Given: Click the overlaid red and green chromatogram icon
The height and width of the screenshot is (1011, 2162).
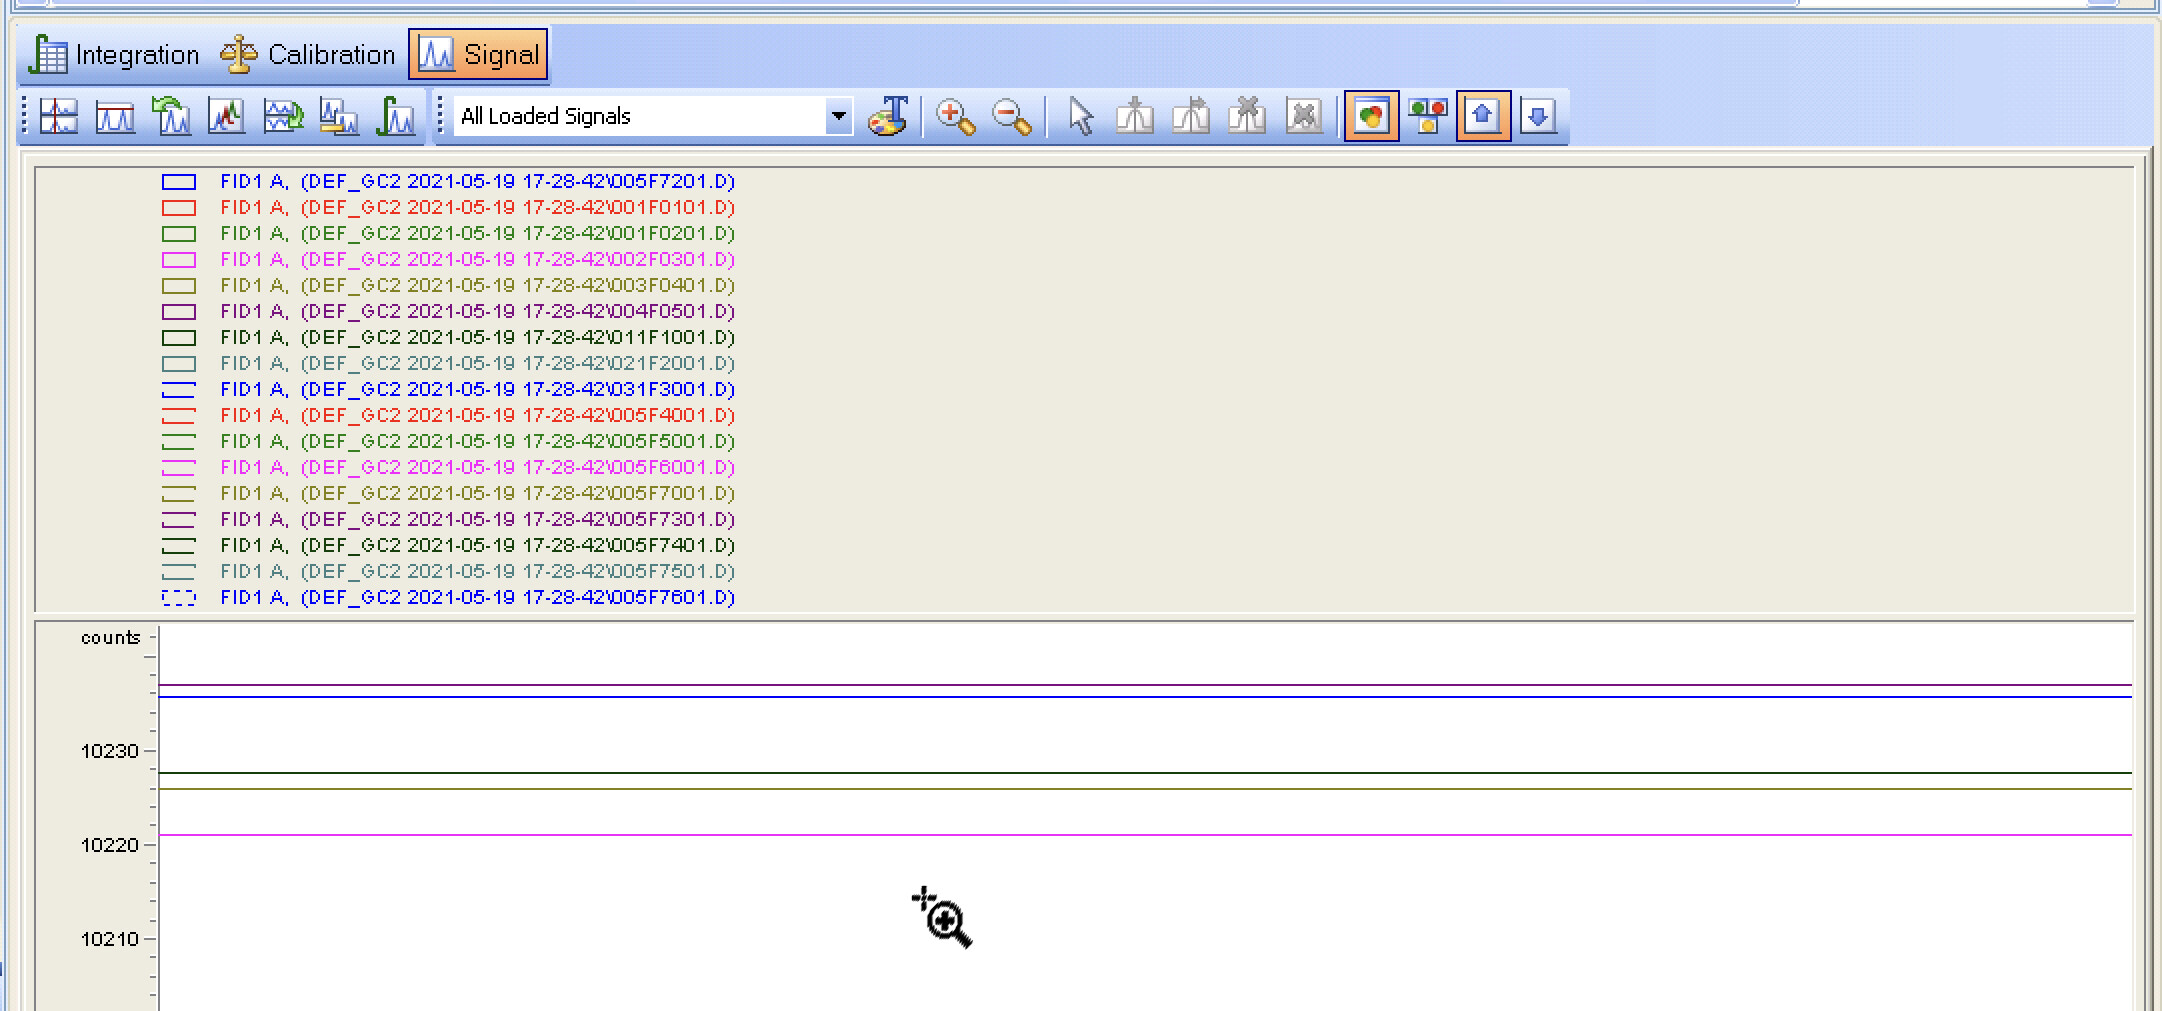Looking at the screenshot, I should coord(227,116).
